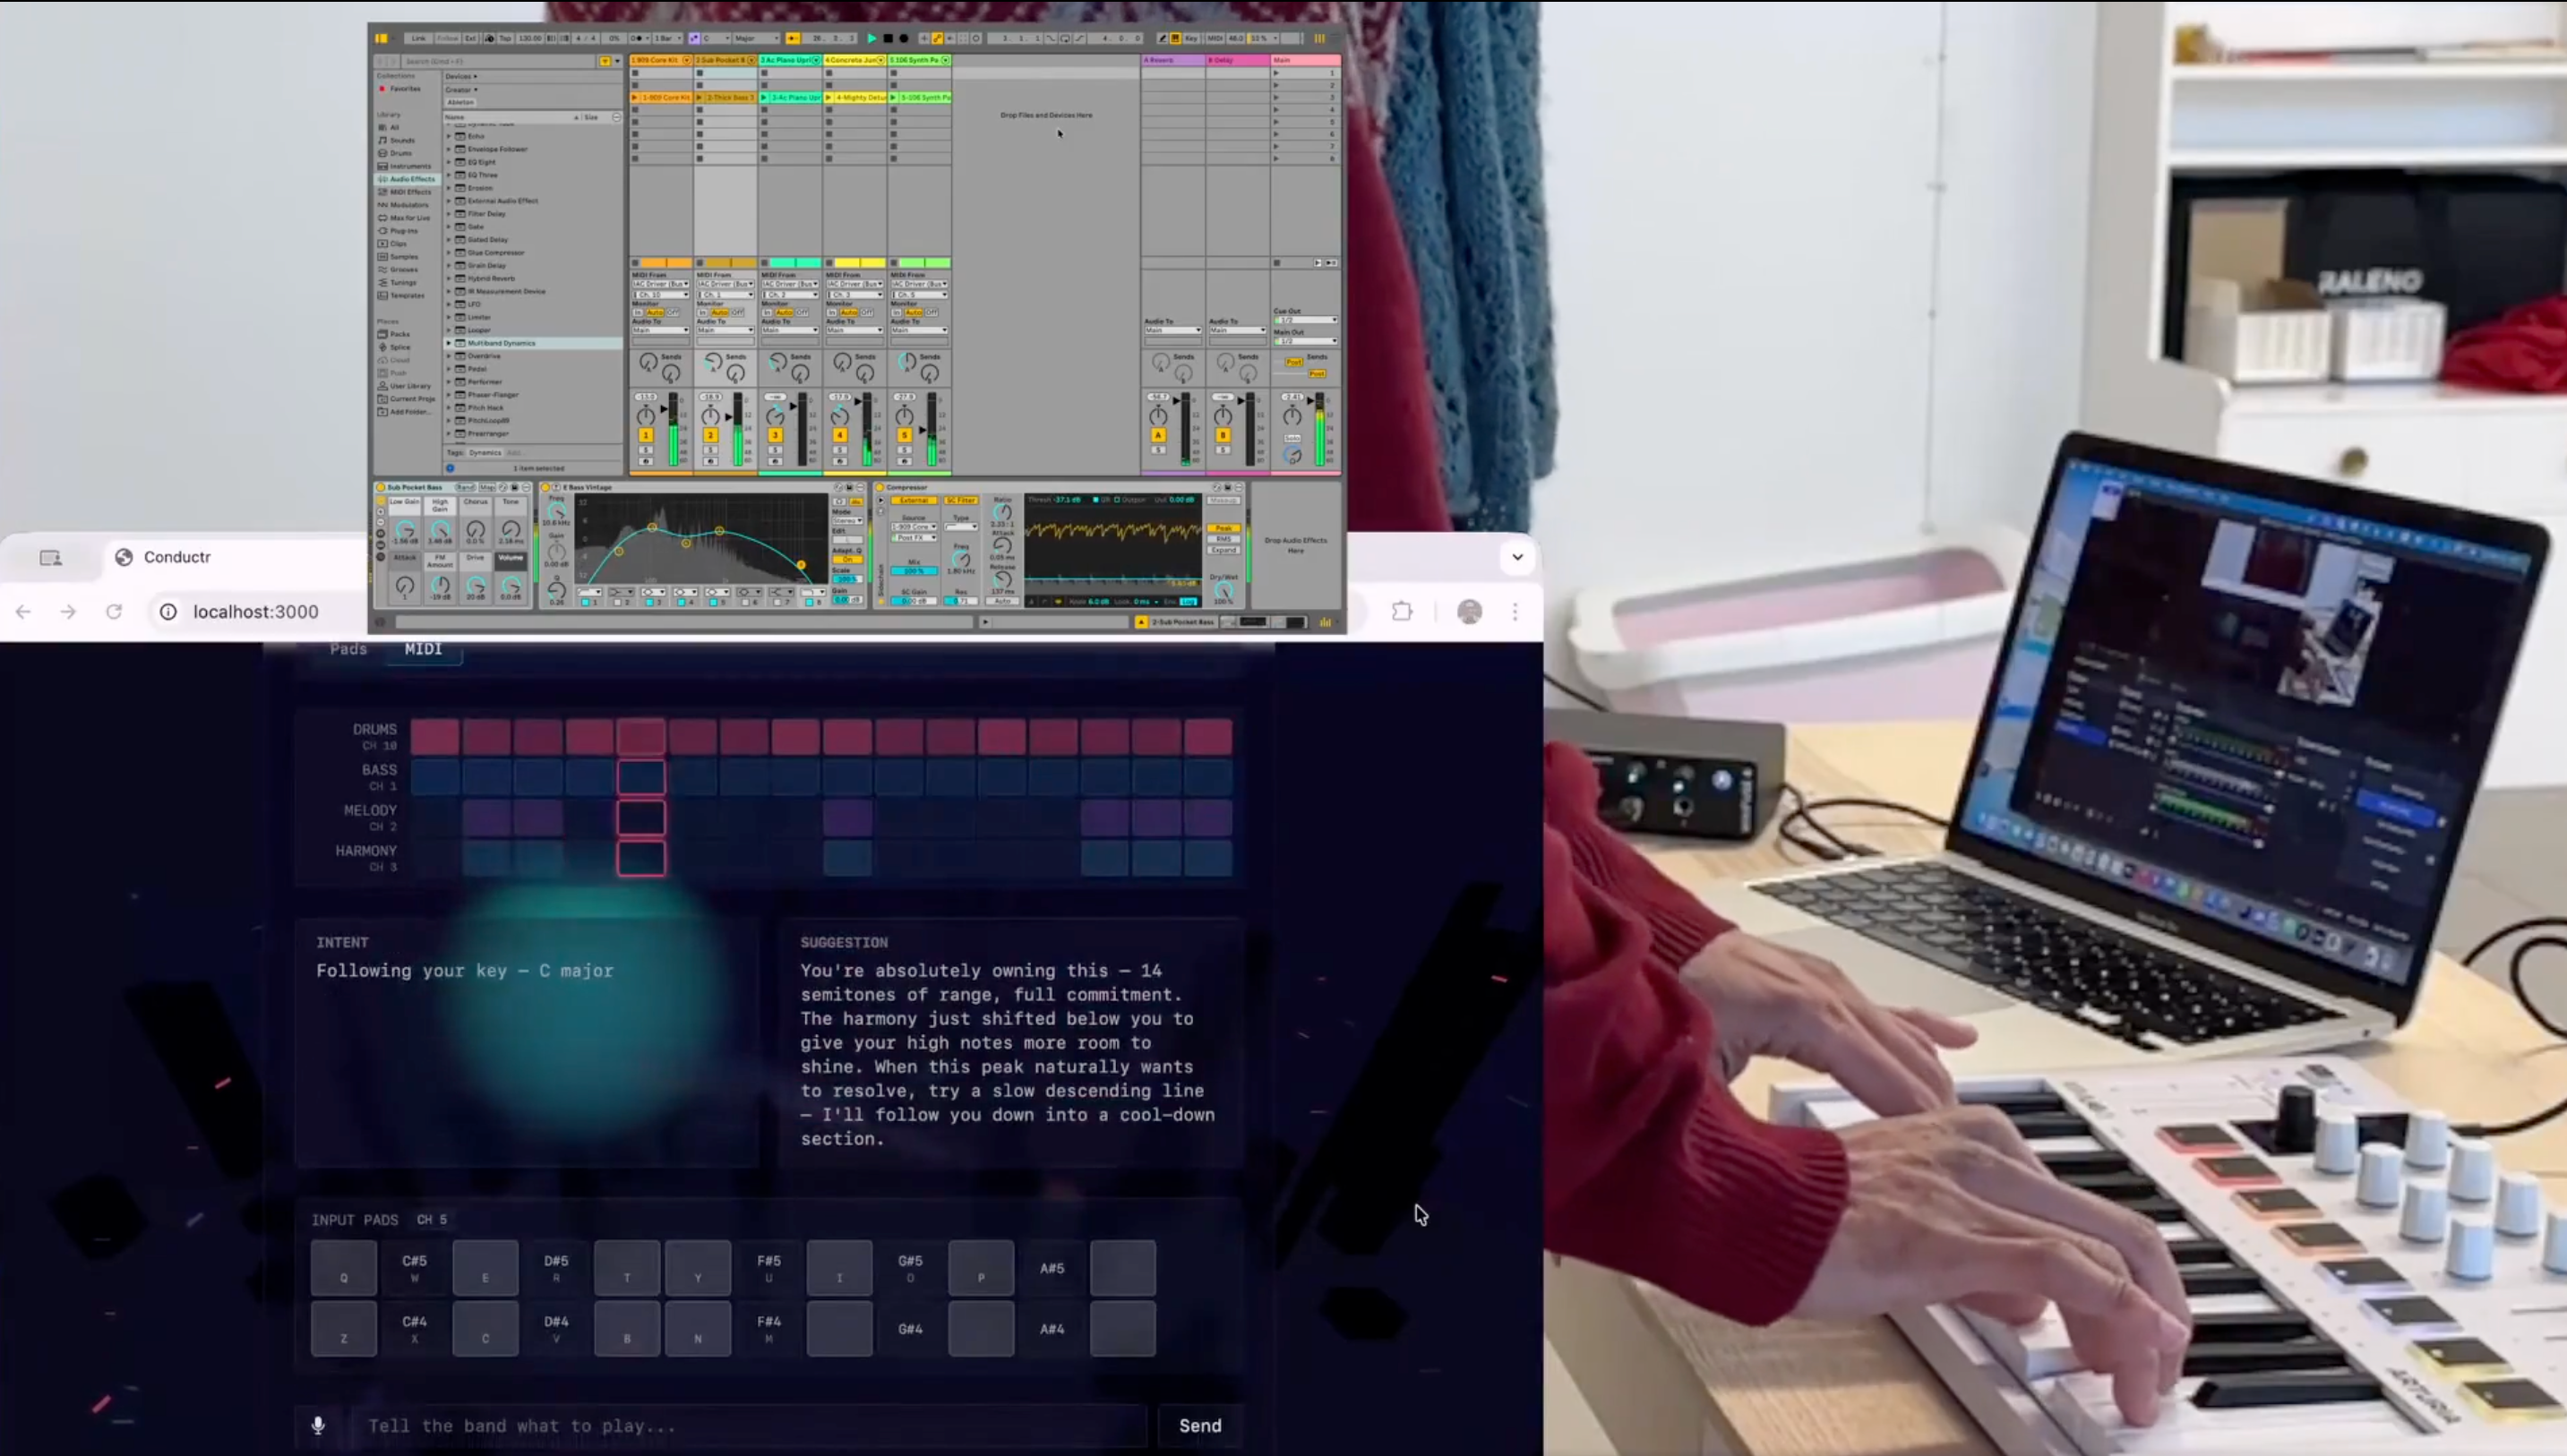The height and width of the screenshot is (1456, 2567).
Task: Open Chrome's three-dot menu
Action: click(x=1515, y=611)
